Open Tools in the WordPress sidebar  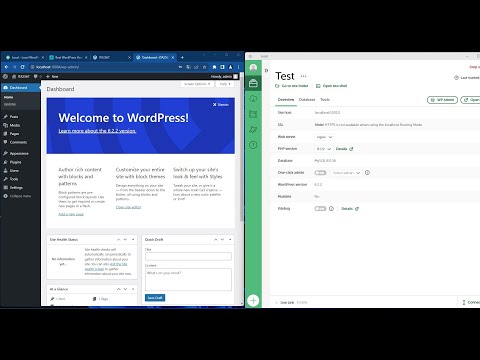point(14,179)
